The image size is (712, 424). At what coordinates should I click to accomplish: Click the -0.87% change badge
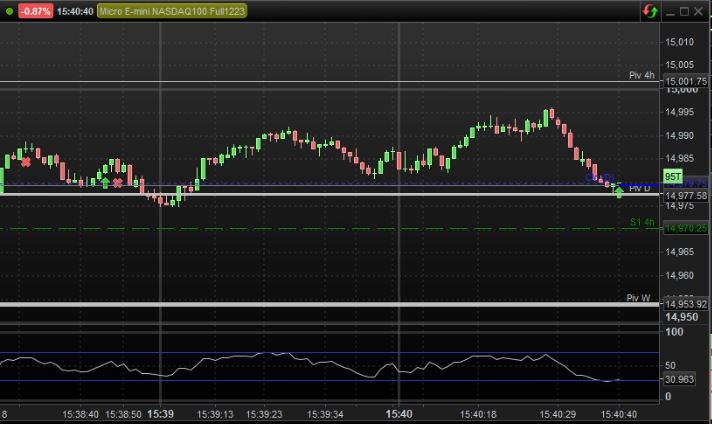[x=36, y=11]
